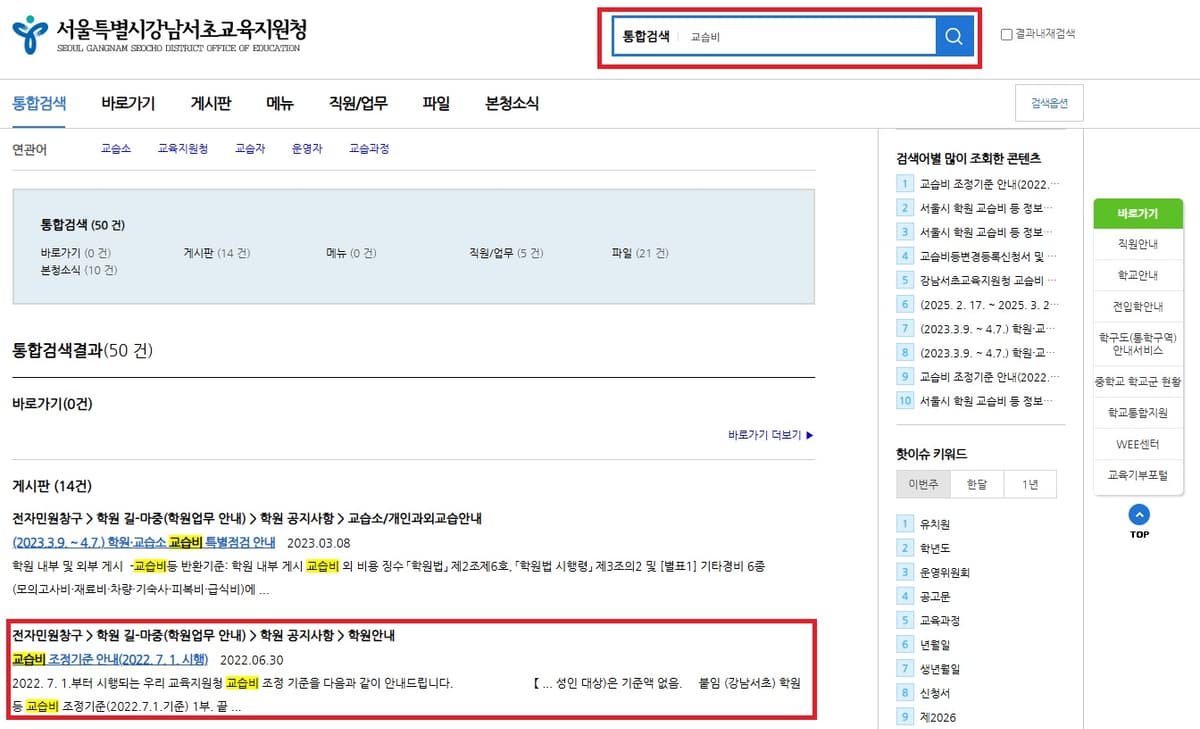The width and height of the screenshot is (1200, 729).
Task: Enable the 결과내재검색 checkbox
Action: pos(1005,34)
